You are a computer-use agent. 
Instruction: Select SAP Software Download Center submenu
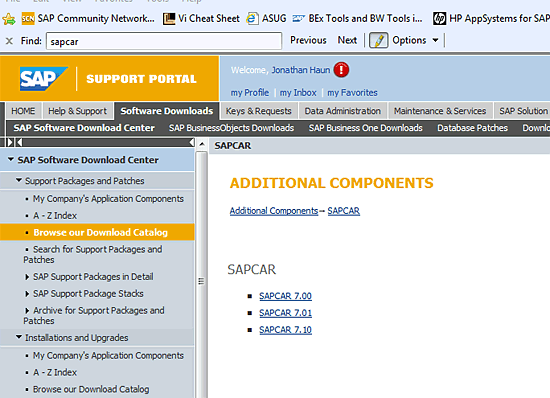tap(84, 128)
